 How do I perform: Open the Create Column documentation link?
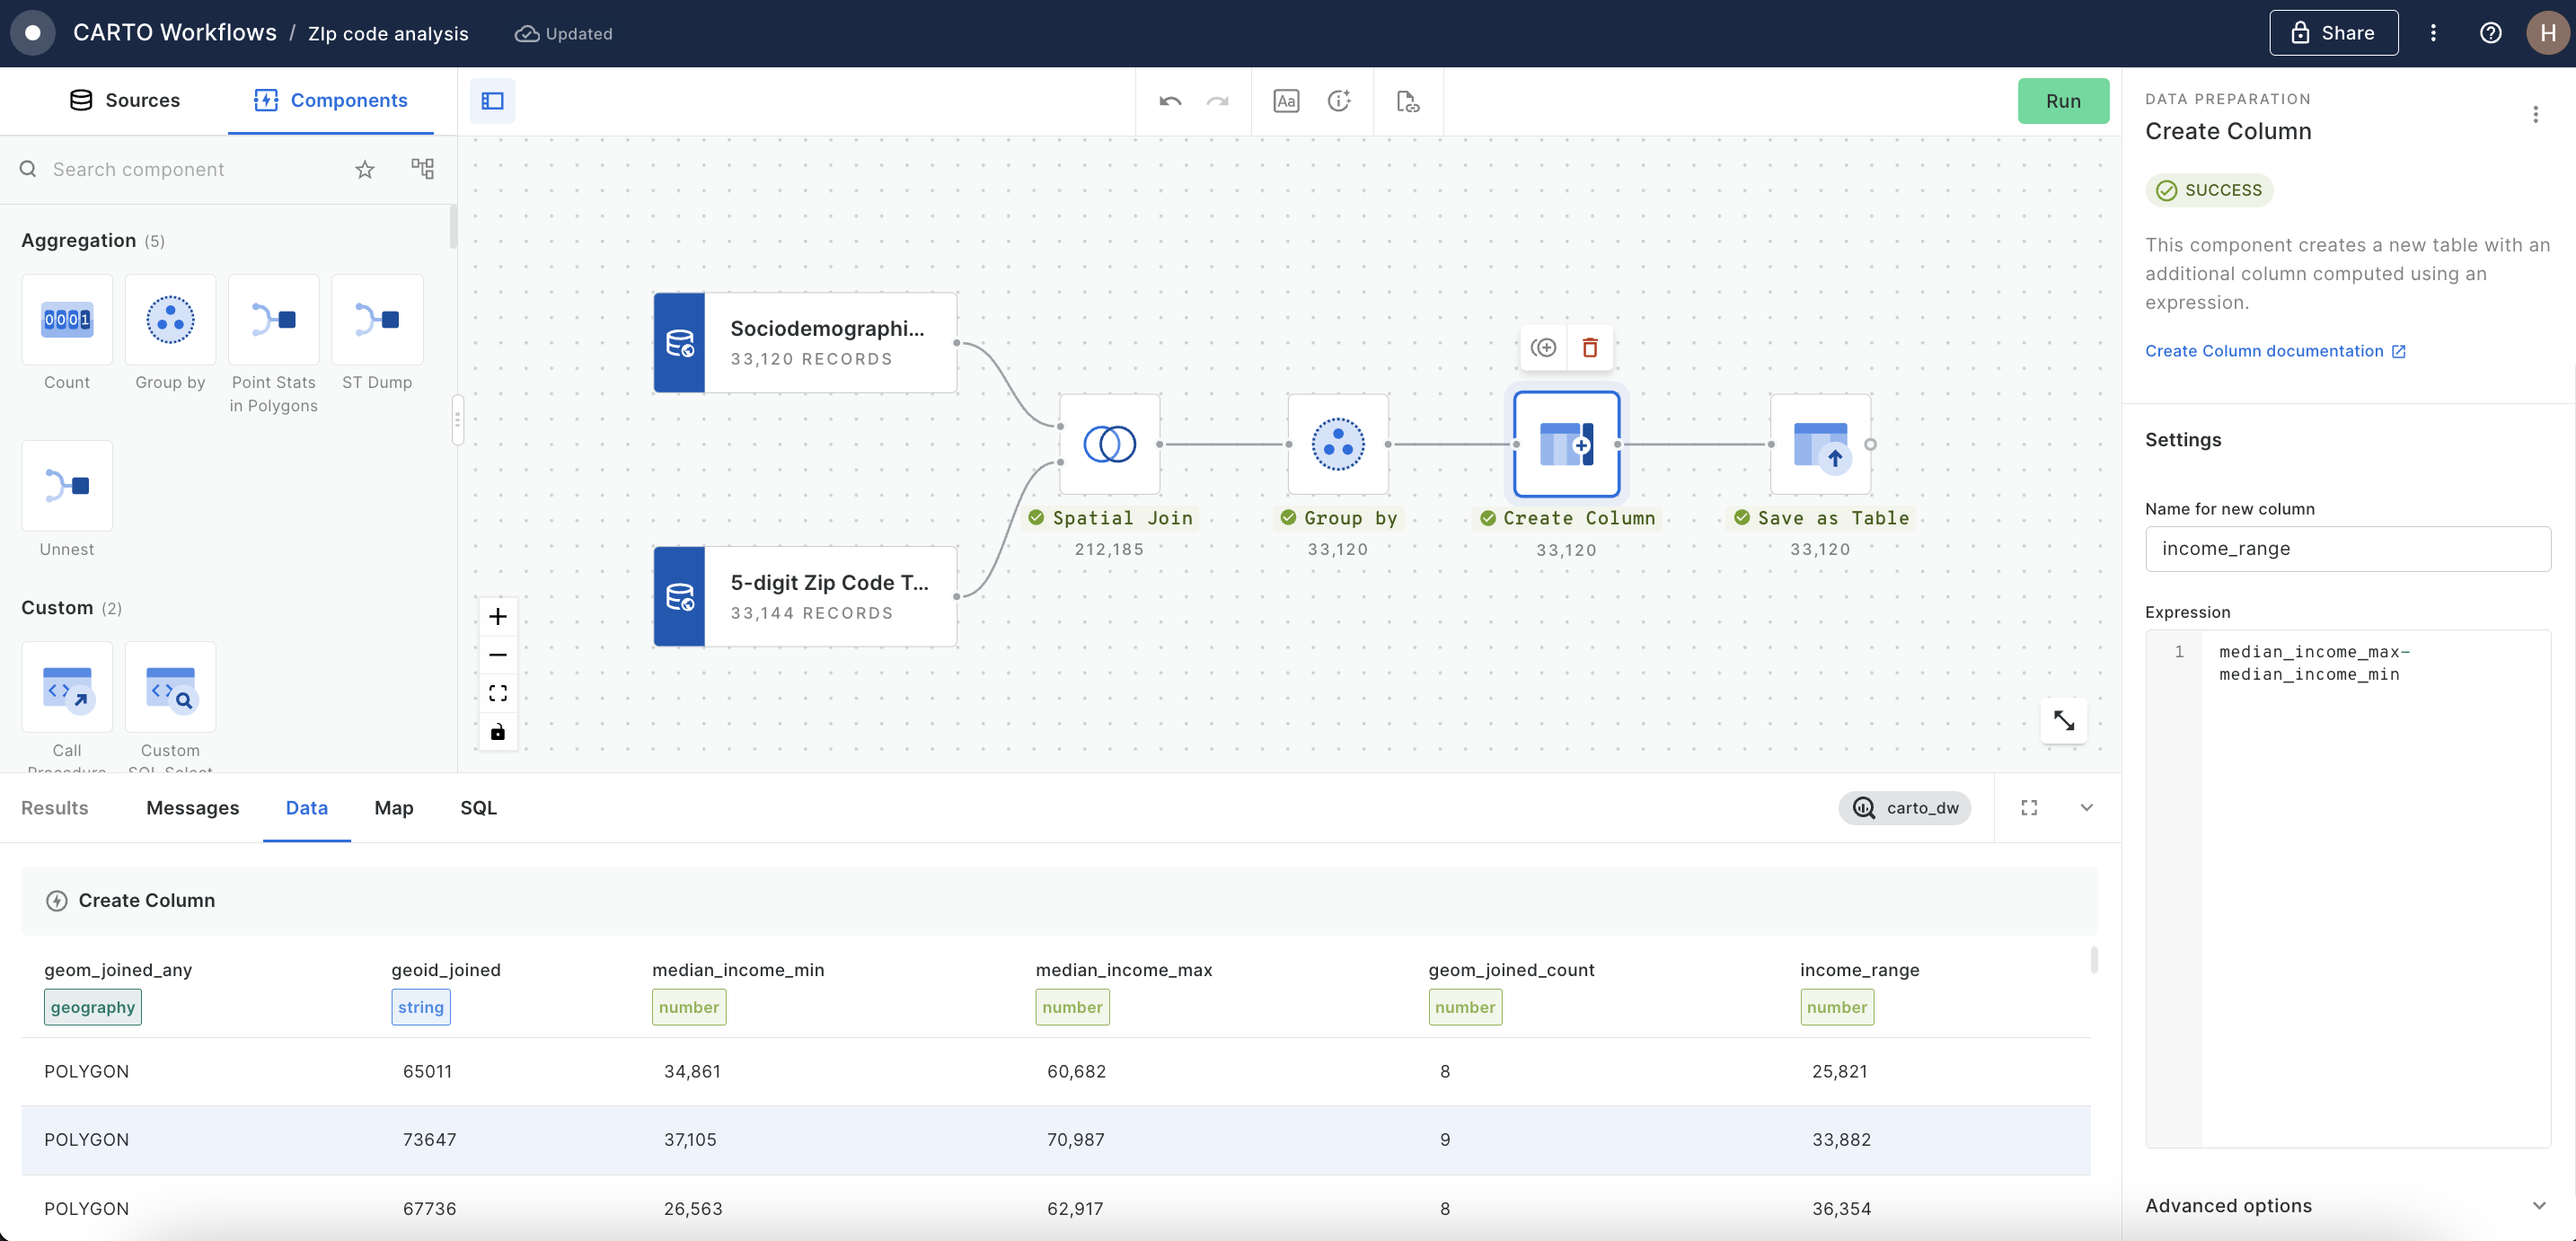(2266, 350)
